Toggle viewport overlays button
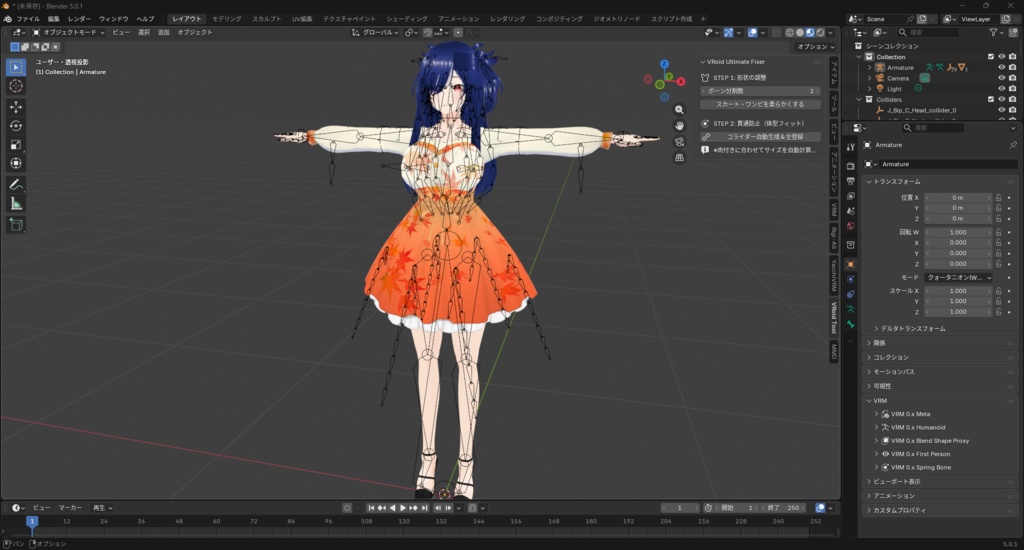The height and width of the screenshot is (550, 1024). (x=752, y=32)
